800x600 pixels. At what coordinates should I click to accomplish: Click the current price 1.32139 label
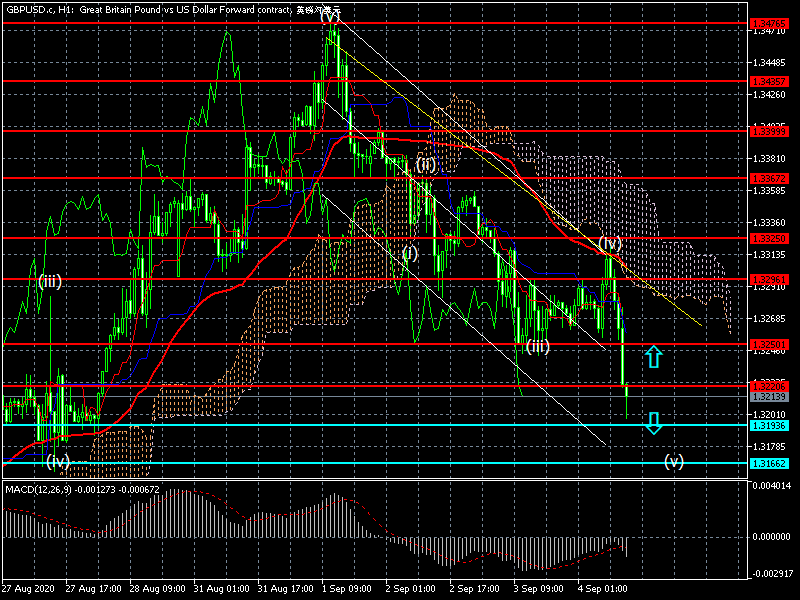(x=768, y=397)
